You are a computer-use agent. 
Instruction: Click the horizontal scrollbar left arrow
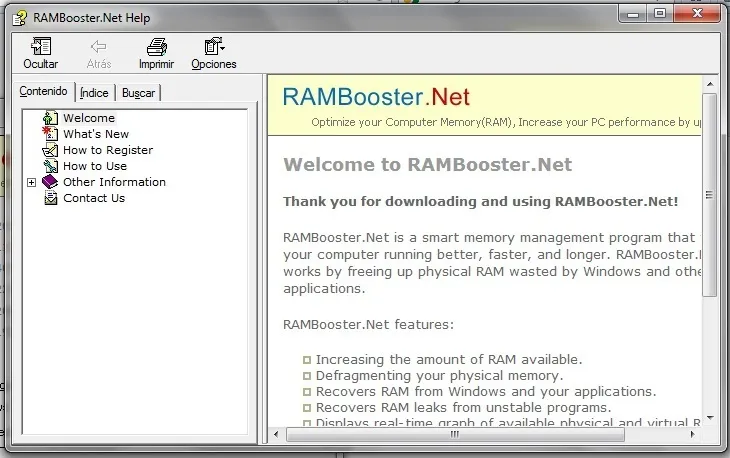click(x=276, y=435)
